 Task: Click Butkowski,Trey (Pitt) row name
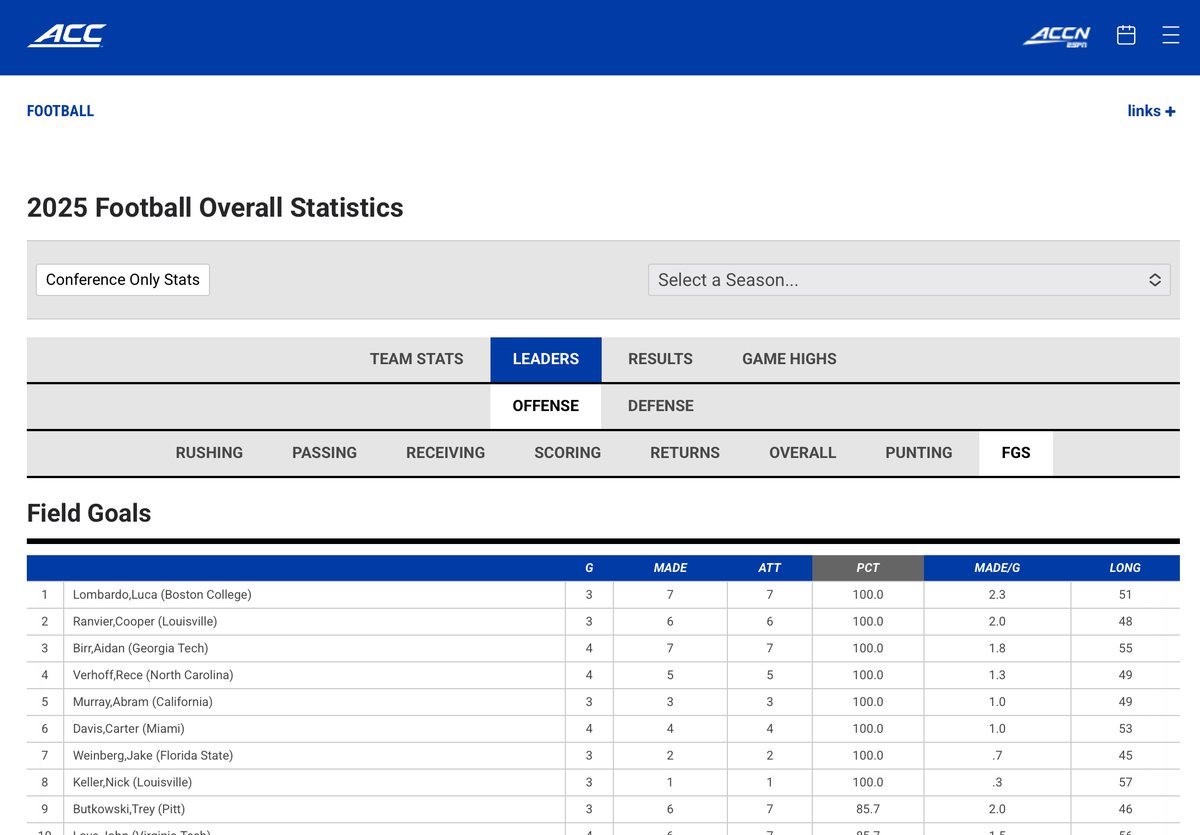[x=129, y=810]
